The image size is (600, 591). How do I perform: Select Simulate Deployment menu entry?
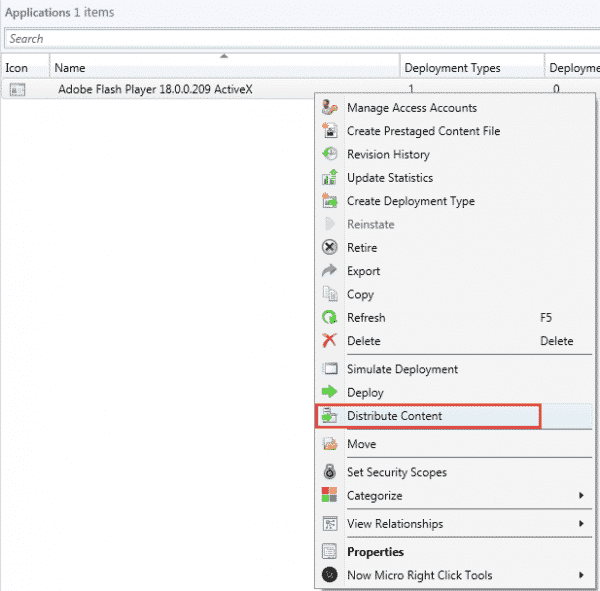tap(402, 369)
